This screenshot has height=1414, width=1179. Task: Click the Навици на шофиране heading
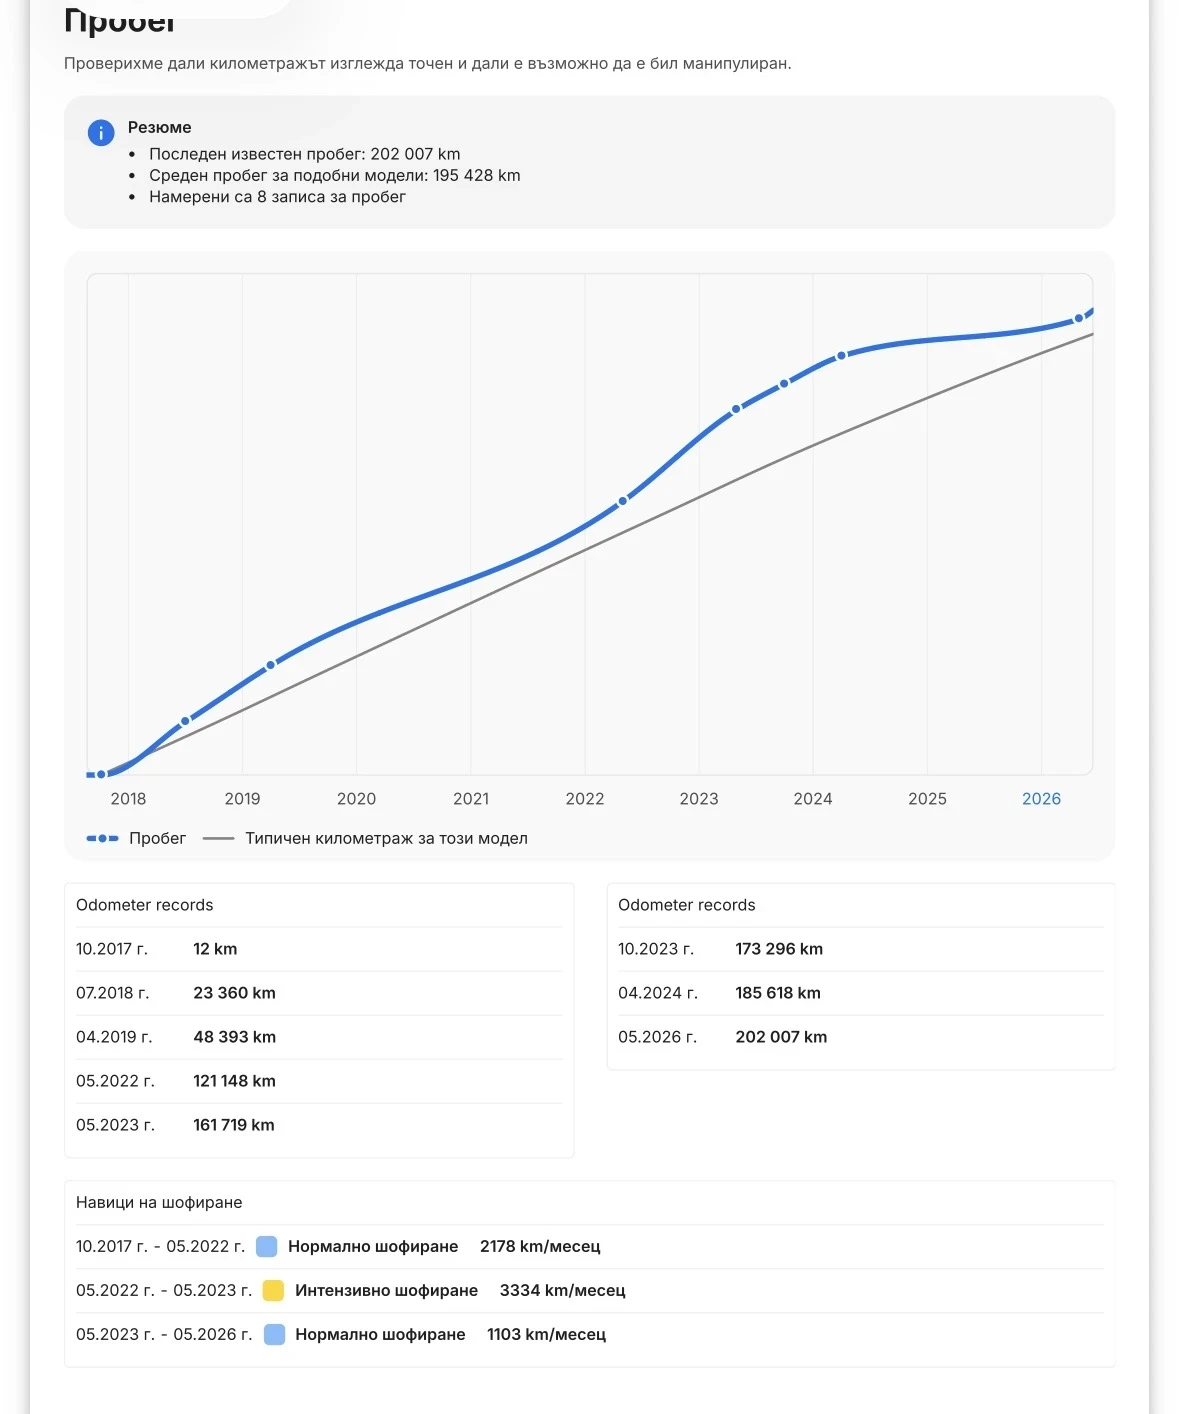point(159,1202)
